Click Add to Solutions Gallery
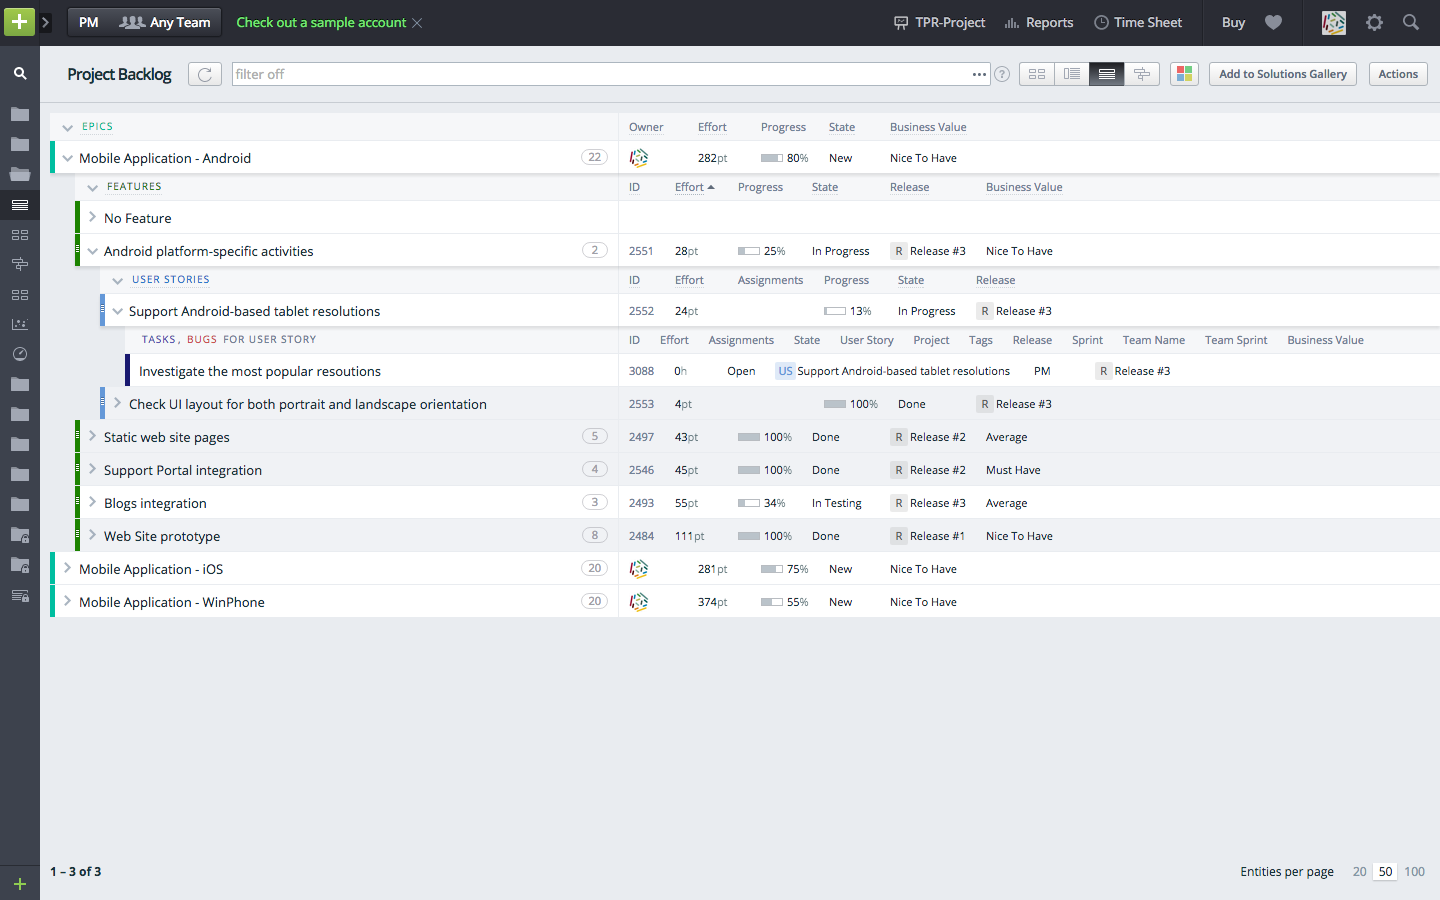This screenshot has width=1440, height=900. pos(1282,73)
